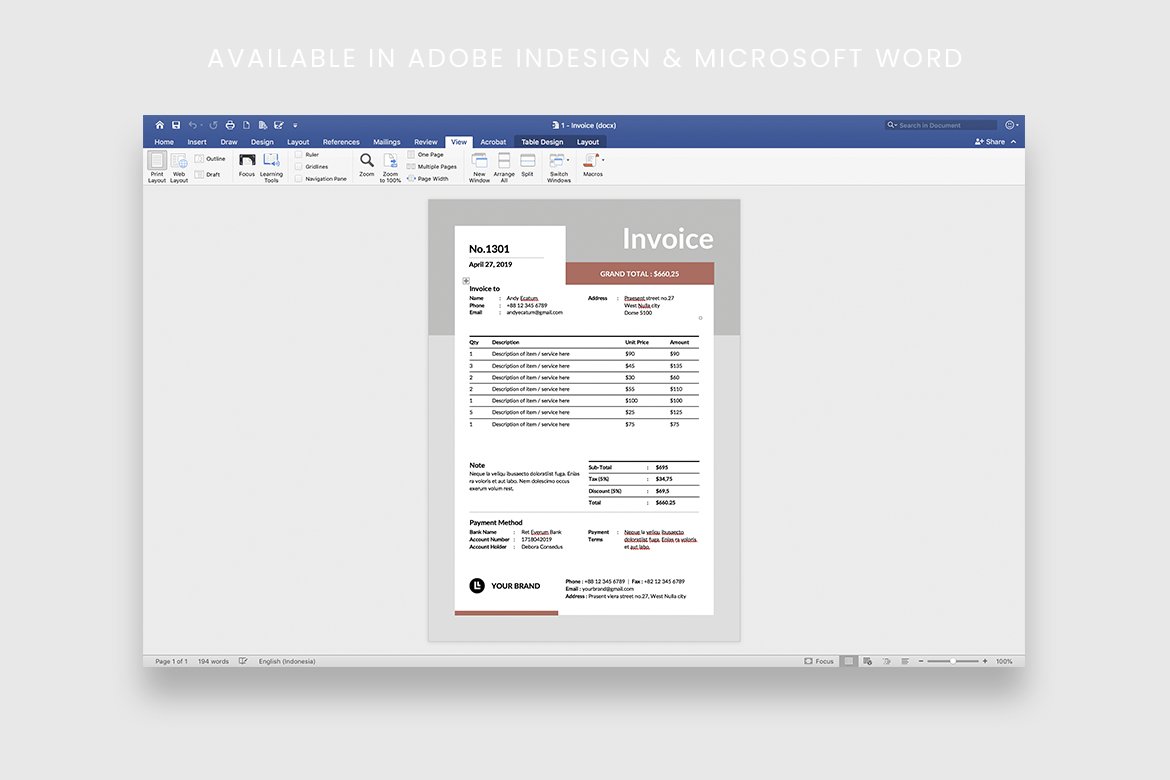Switch to Print Layout view
Screen dimensions: 1170x780
[156, 166]
